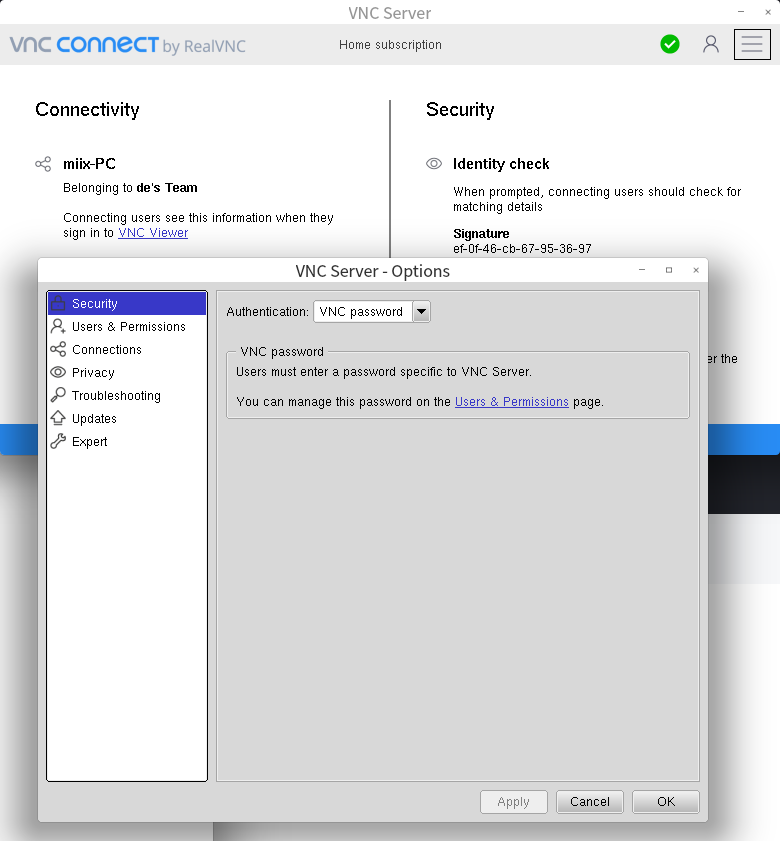Click the OK button
Image resolution: width=780 pixels, height=841 pixels.
point(666,802)
